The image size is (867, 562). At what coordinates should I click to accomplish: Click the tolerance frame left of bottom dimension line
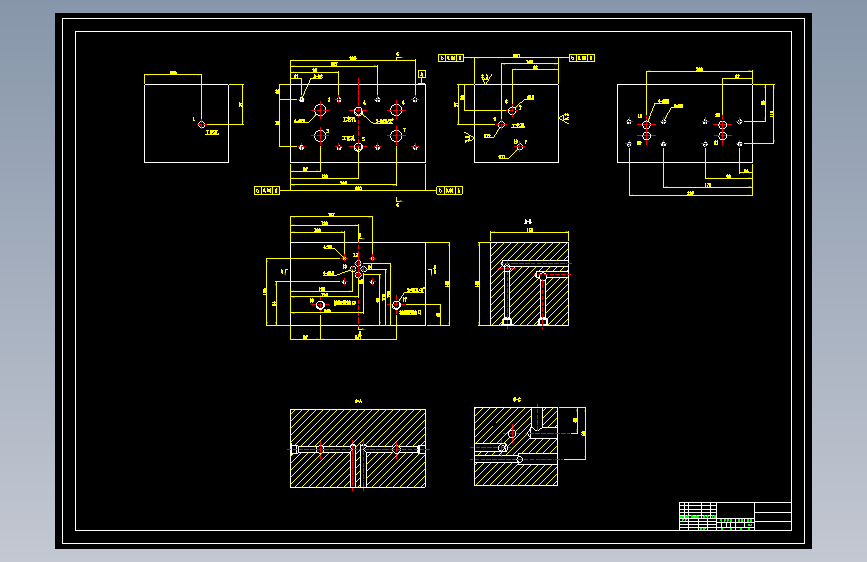click(x=267, y=190)
